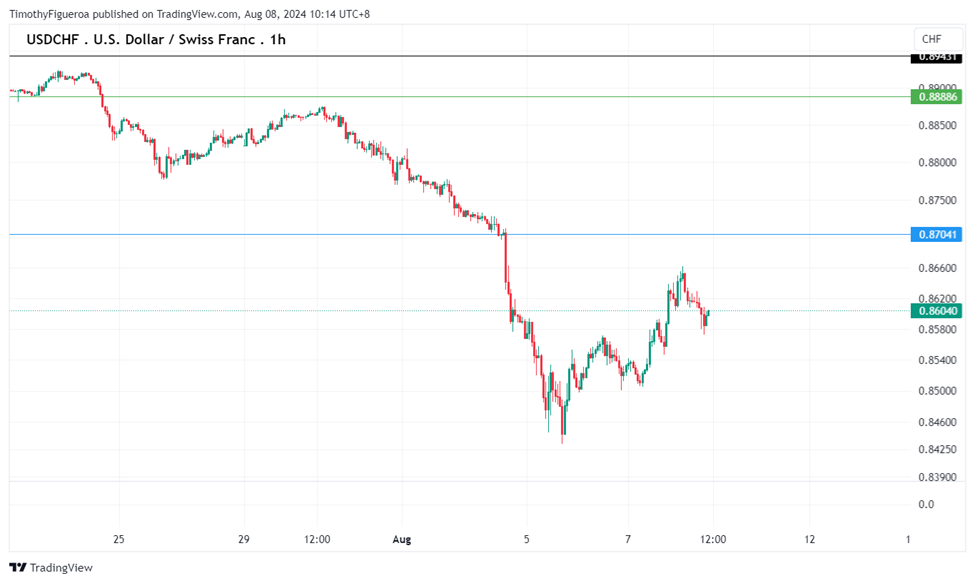The image size is (975, 583).
Task: Click the 0.88000 price scale value
Action: pyautogui.click(x=939, y=163)
